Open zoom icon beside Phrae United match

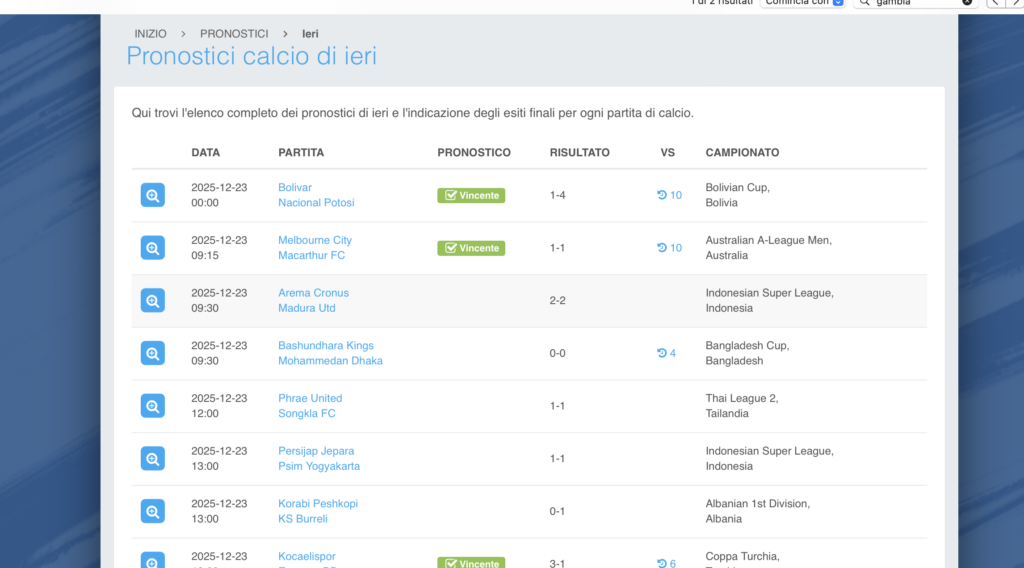(x=152, y=406)
